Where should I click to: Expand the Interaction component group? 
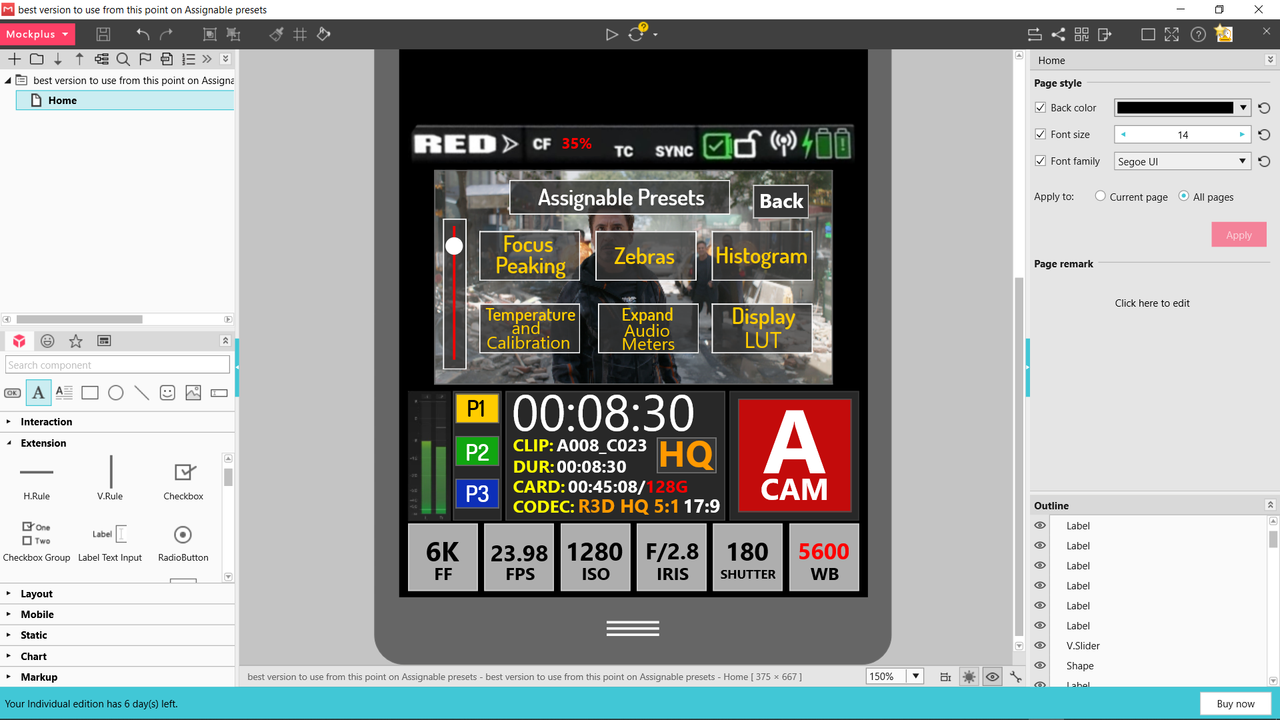(x=118, y=422)
